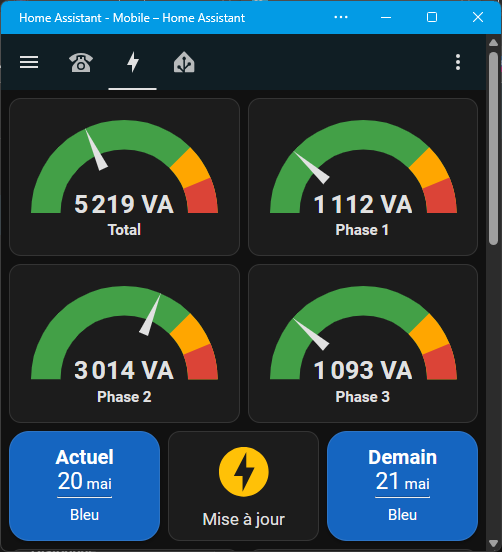Open the home network tab icon
The height and width of the screenshot is (552, 502).
(x=184, y=62)
